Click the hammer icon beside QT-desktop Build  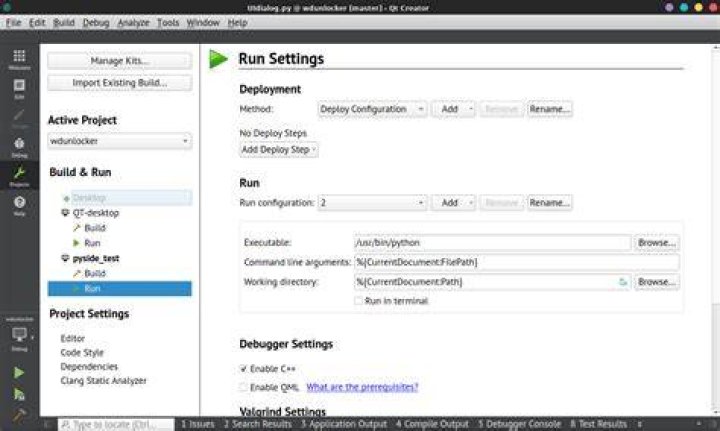point(77,228)
